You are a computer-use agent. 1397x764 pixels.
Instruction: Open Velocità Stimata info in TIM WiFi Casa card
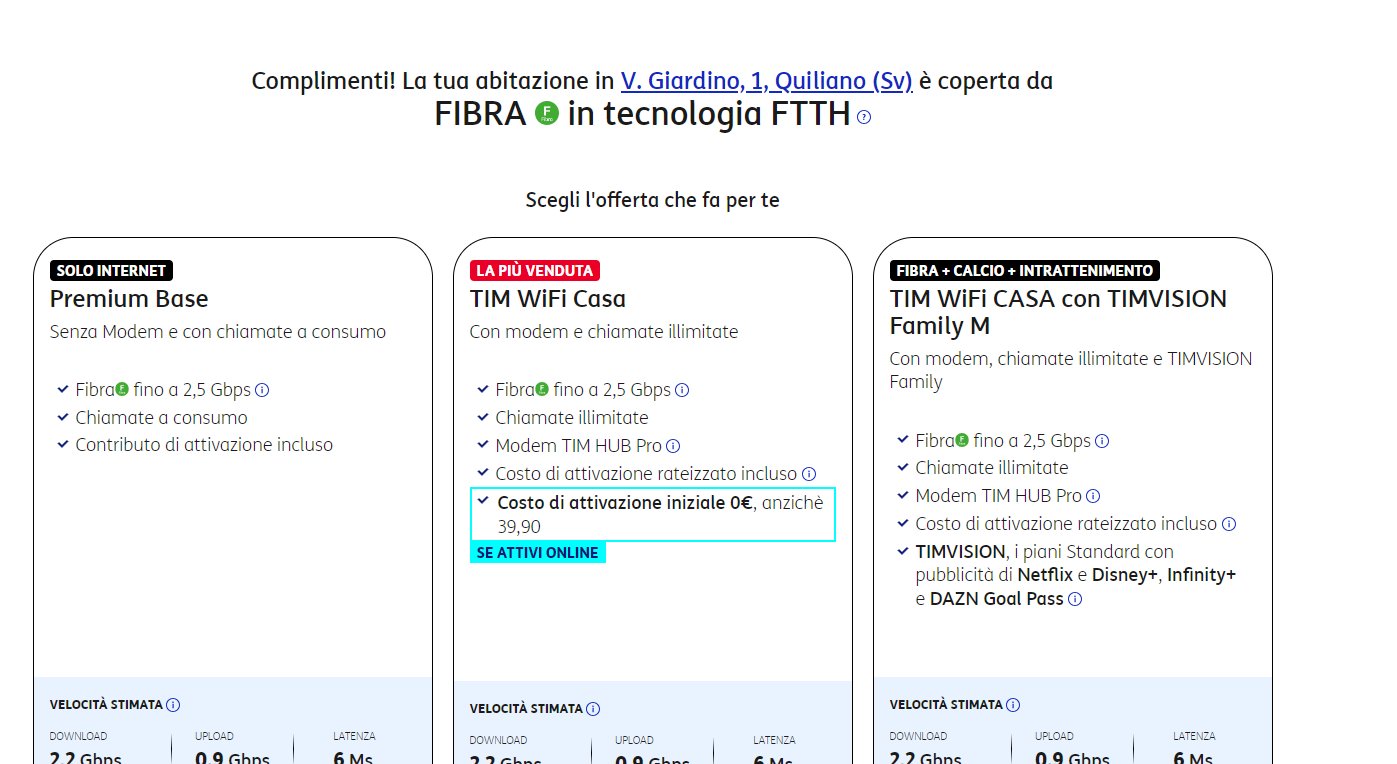tap(593, 709)
